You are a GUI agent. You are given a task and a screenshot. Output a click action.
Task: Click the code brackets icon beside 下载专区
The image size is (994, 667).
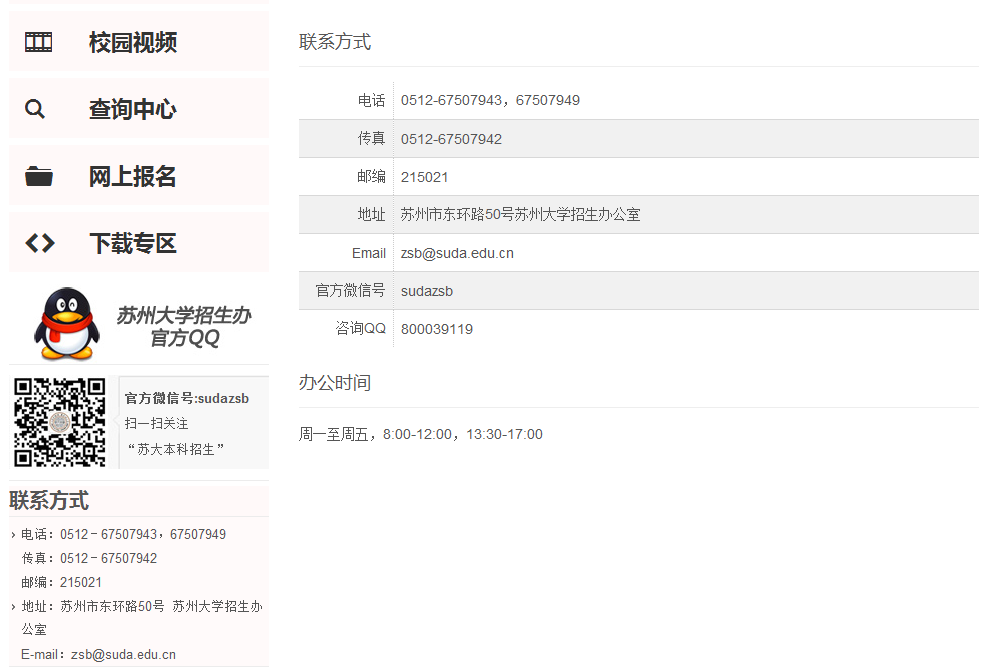pyautogui.click(x=39, y=243)
